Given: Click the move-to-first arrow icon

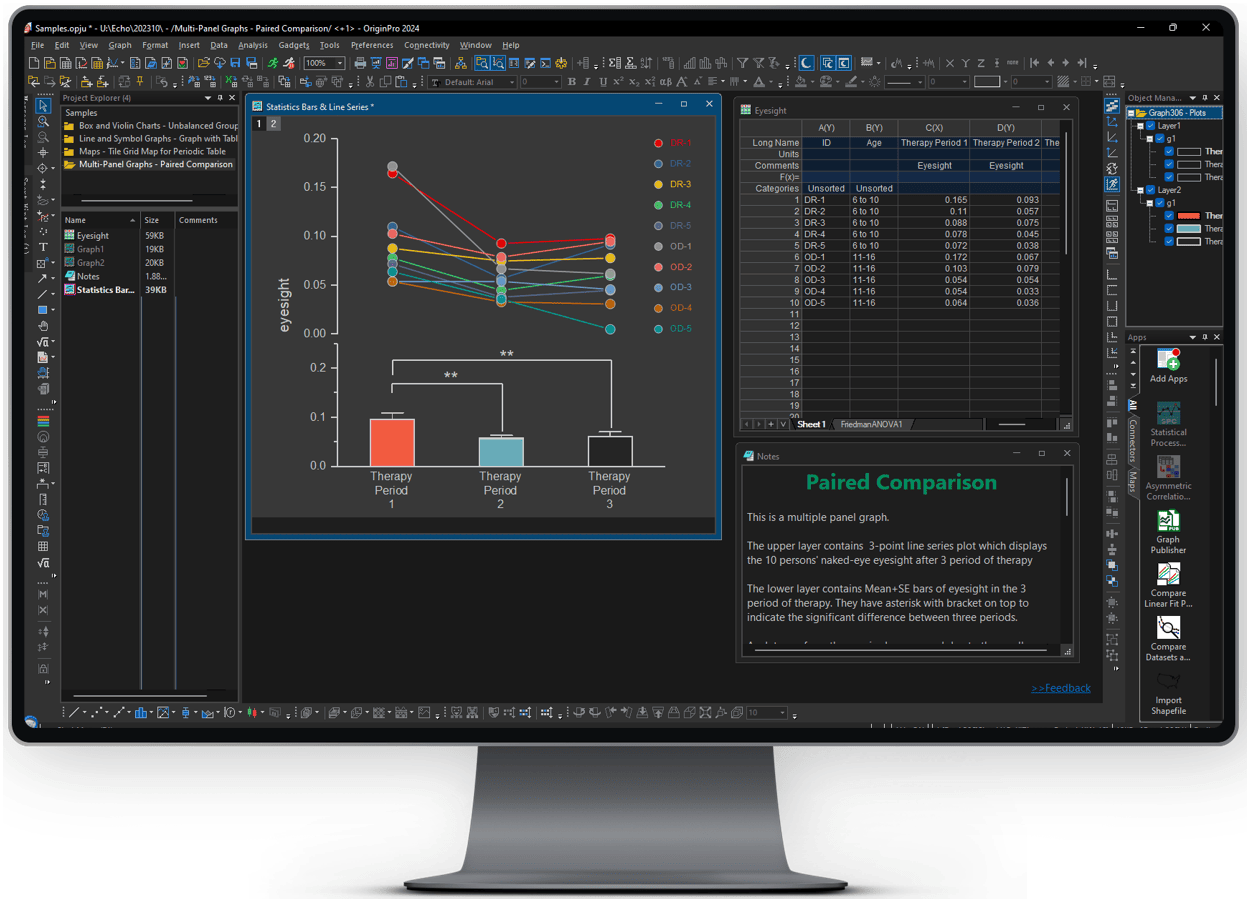Looking at the screenshot, I should [1034, 63].
